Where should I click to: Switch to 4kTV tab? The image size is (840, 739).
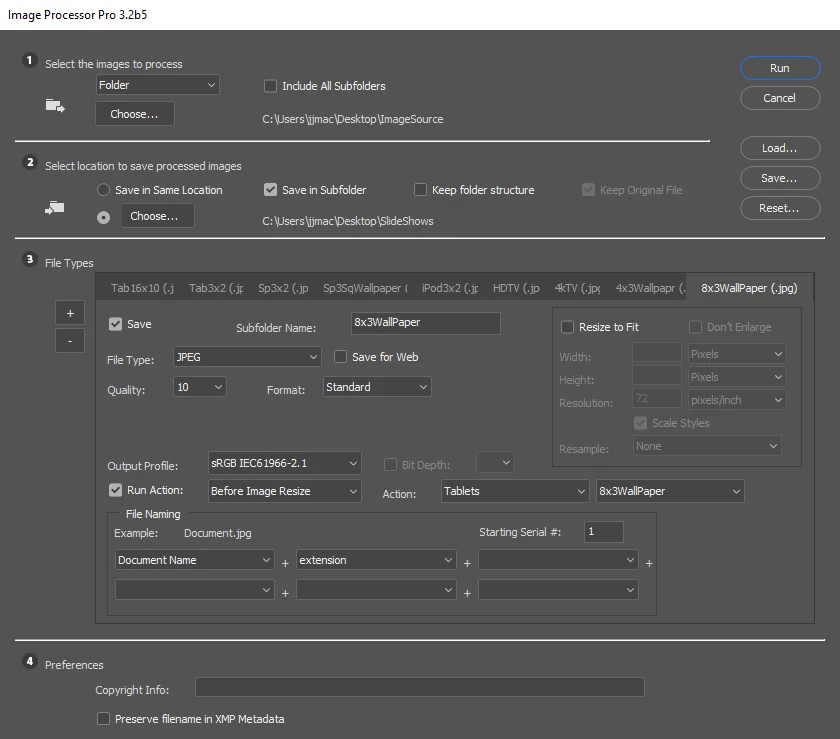click(x=578, y=288)
